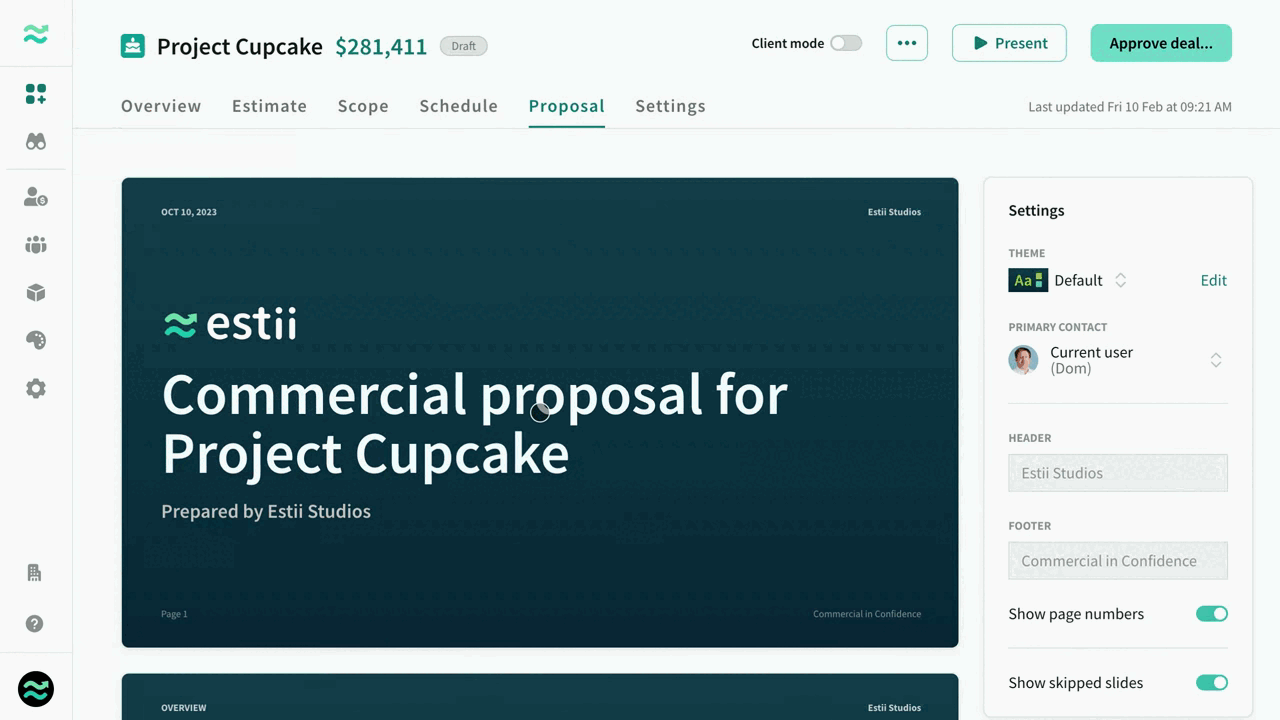This screenshot has width=1280, height=720.
Task: Open the help question mark icon
Action: 35,624
